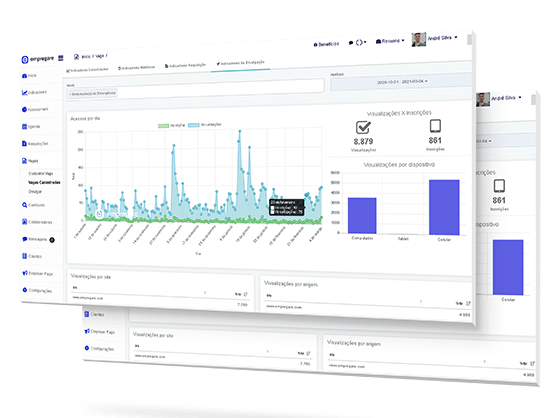The height and width of the screenshot is (418, 560).
Task: Open Clientes icon in front window sidebar
Action: 24,256
